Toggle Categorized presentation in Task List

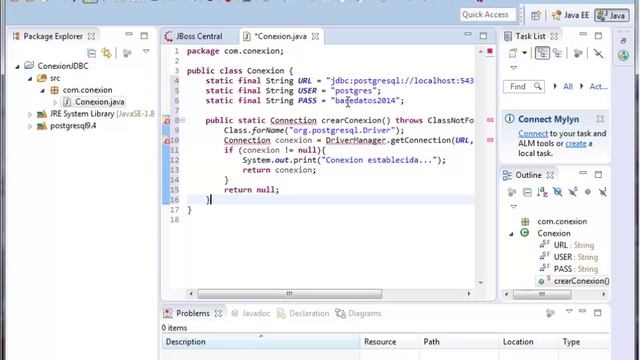(542, 53)
